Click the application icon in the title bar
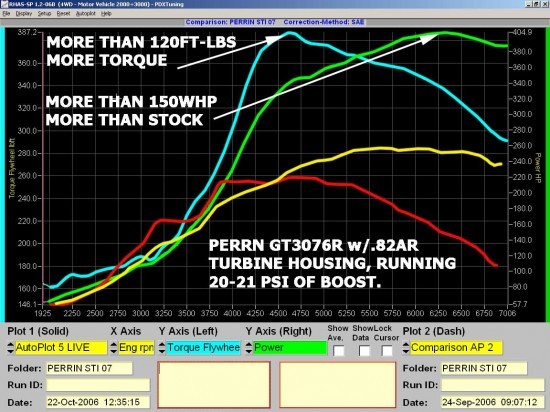550x412 pixels. pyautogui.click(x=4, y=4)
